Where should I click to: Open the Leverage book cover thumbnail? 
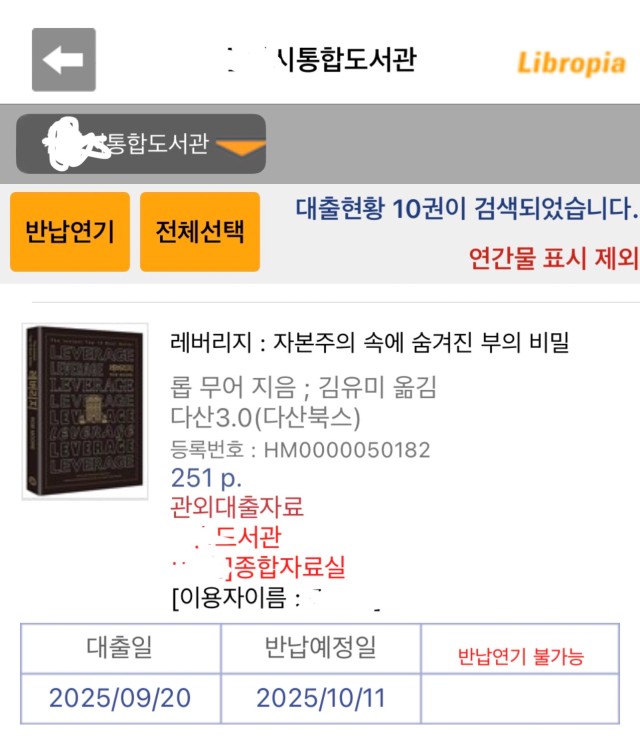tap(85, 411)
